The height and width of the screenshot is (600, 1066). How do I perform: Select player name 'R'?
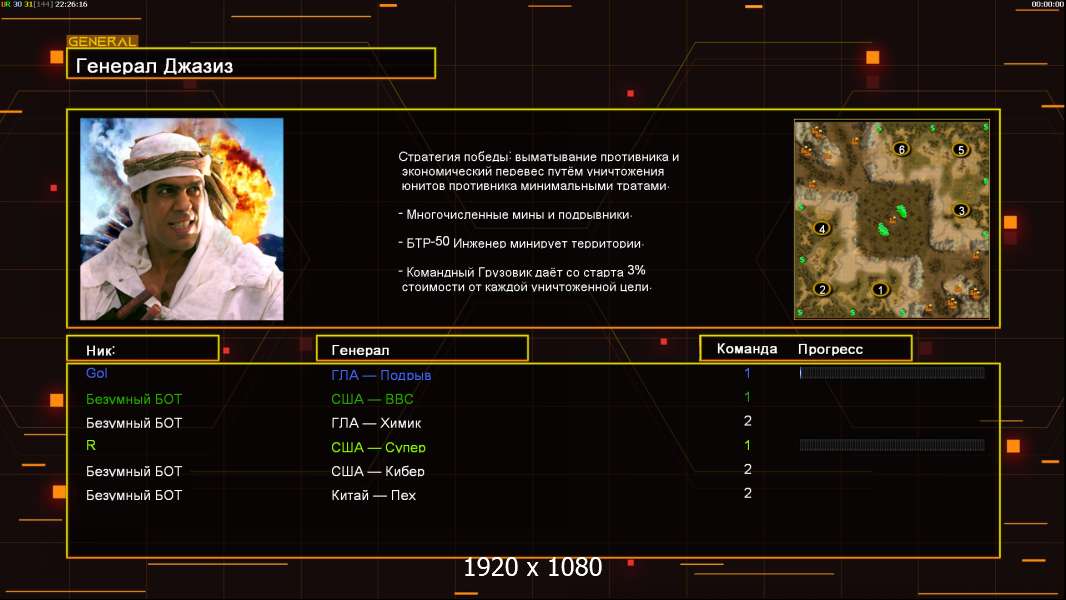(91, 445)
